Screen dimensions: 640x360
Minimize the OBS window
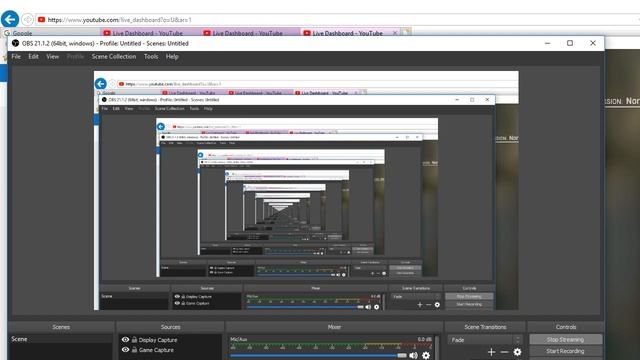pos(547,43)
